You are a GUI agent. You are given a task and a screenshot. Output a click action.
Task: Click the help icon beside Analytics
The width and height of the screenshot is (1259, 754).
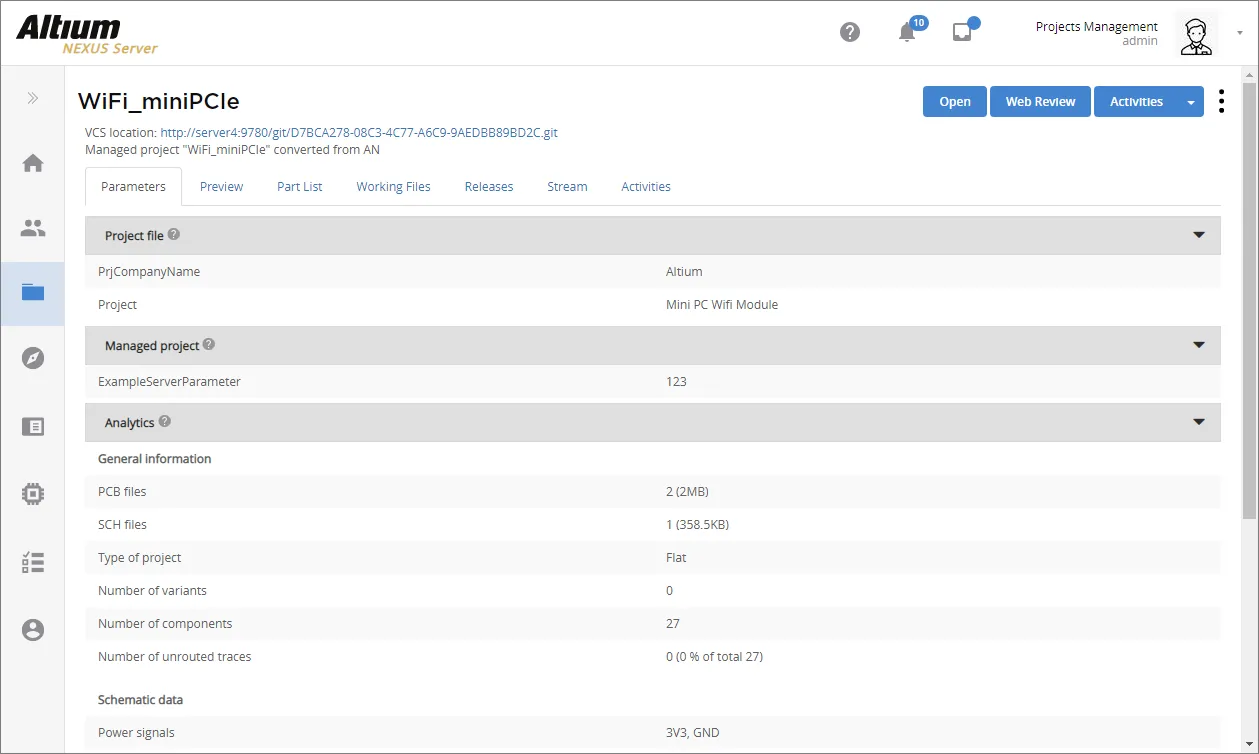[165, 421]
